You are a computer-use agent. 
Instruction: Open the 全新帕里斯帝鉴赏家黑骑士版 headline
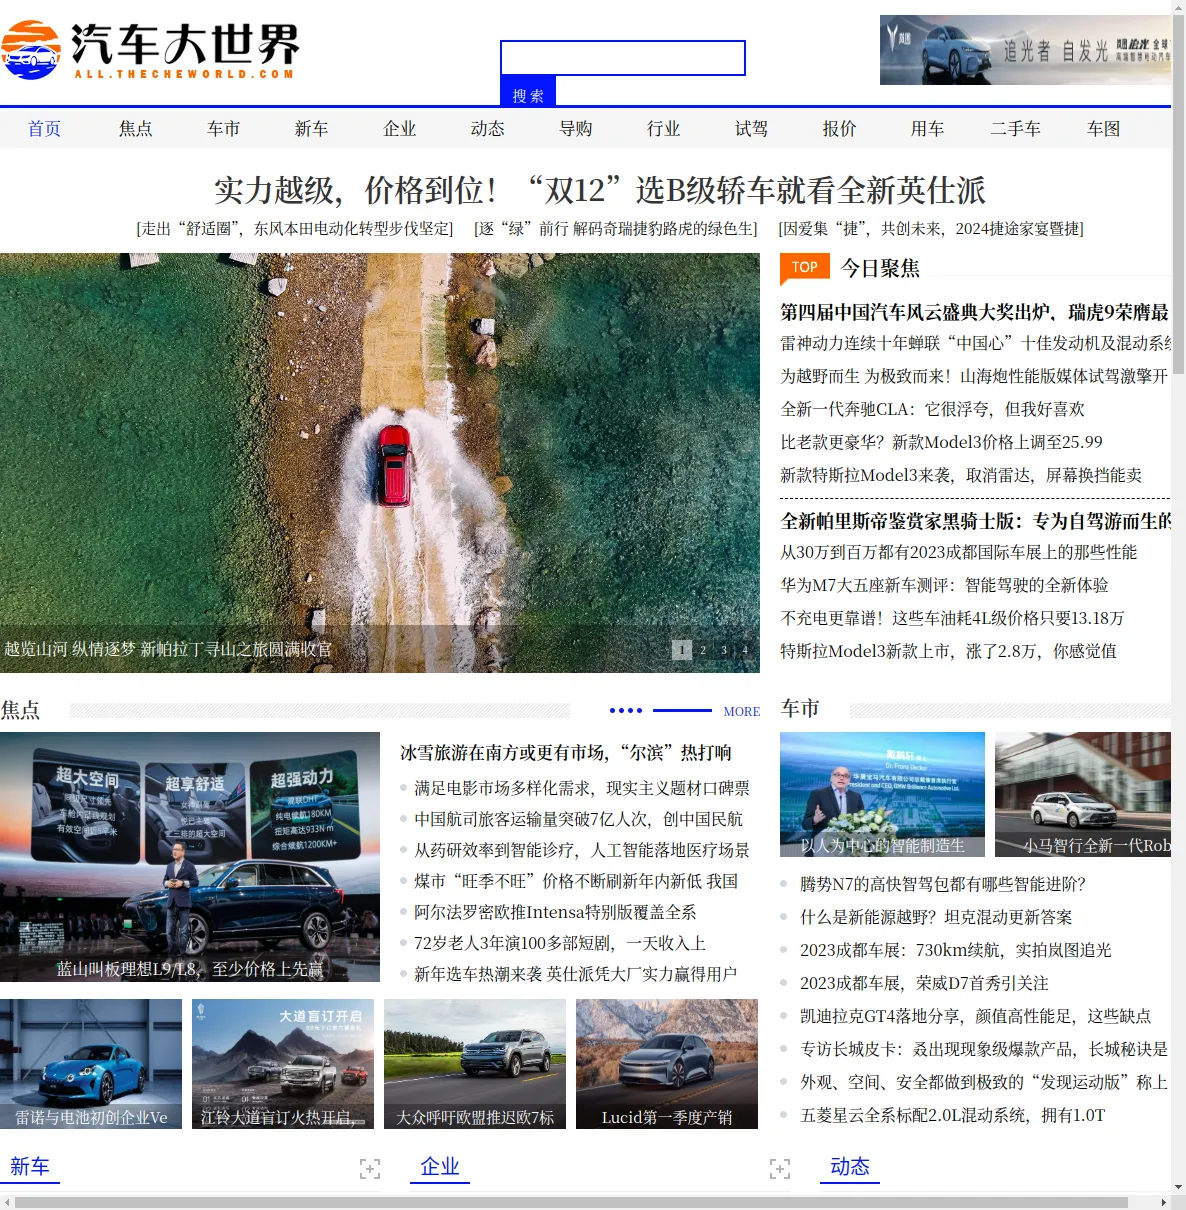click(x=975, y=521)
